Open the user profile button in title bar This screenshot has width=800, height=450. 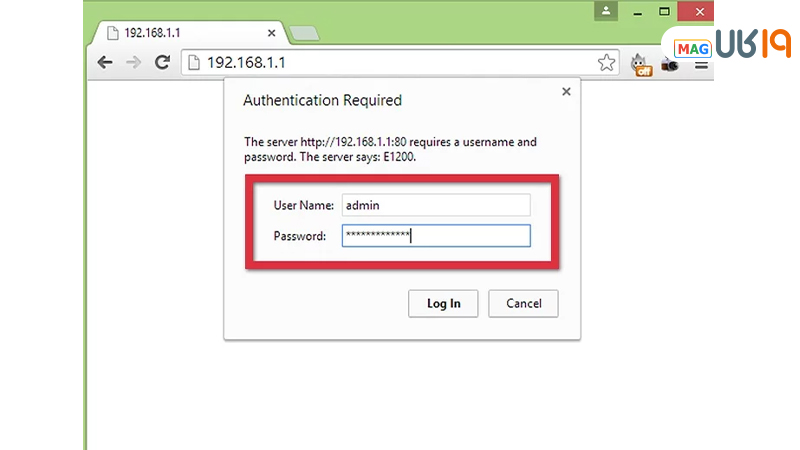pyautogui.click(x=606, y=11)
